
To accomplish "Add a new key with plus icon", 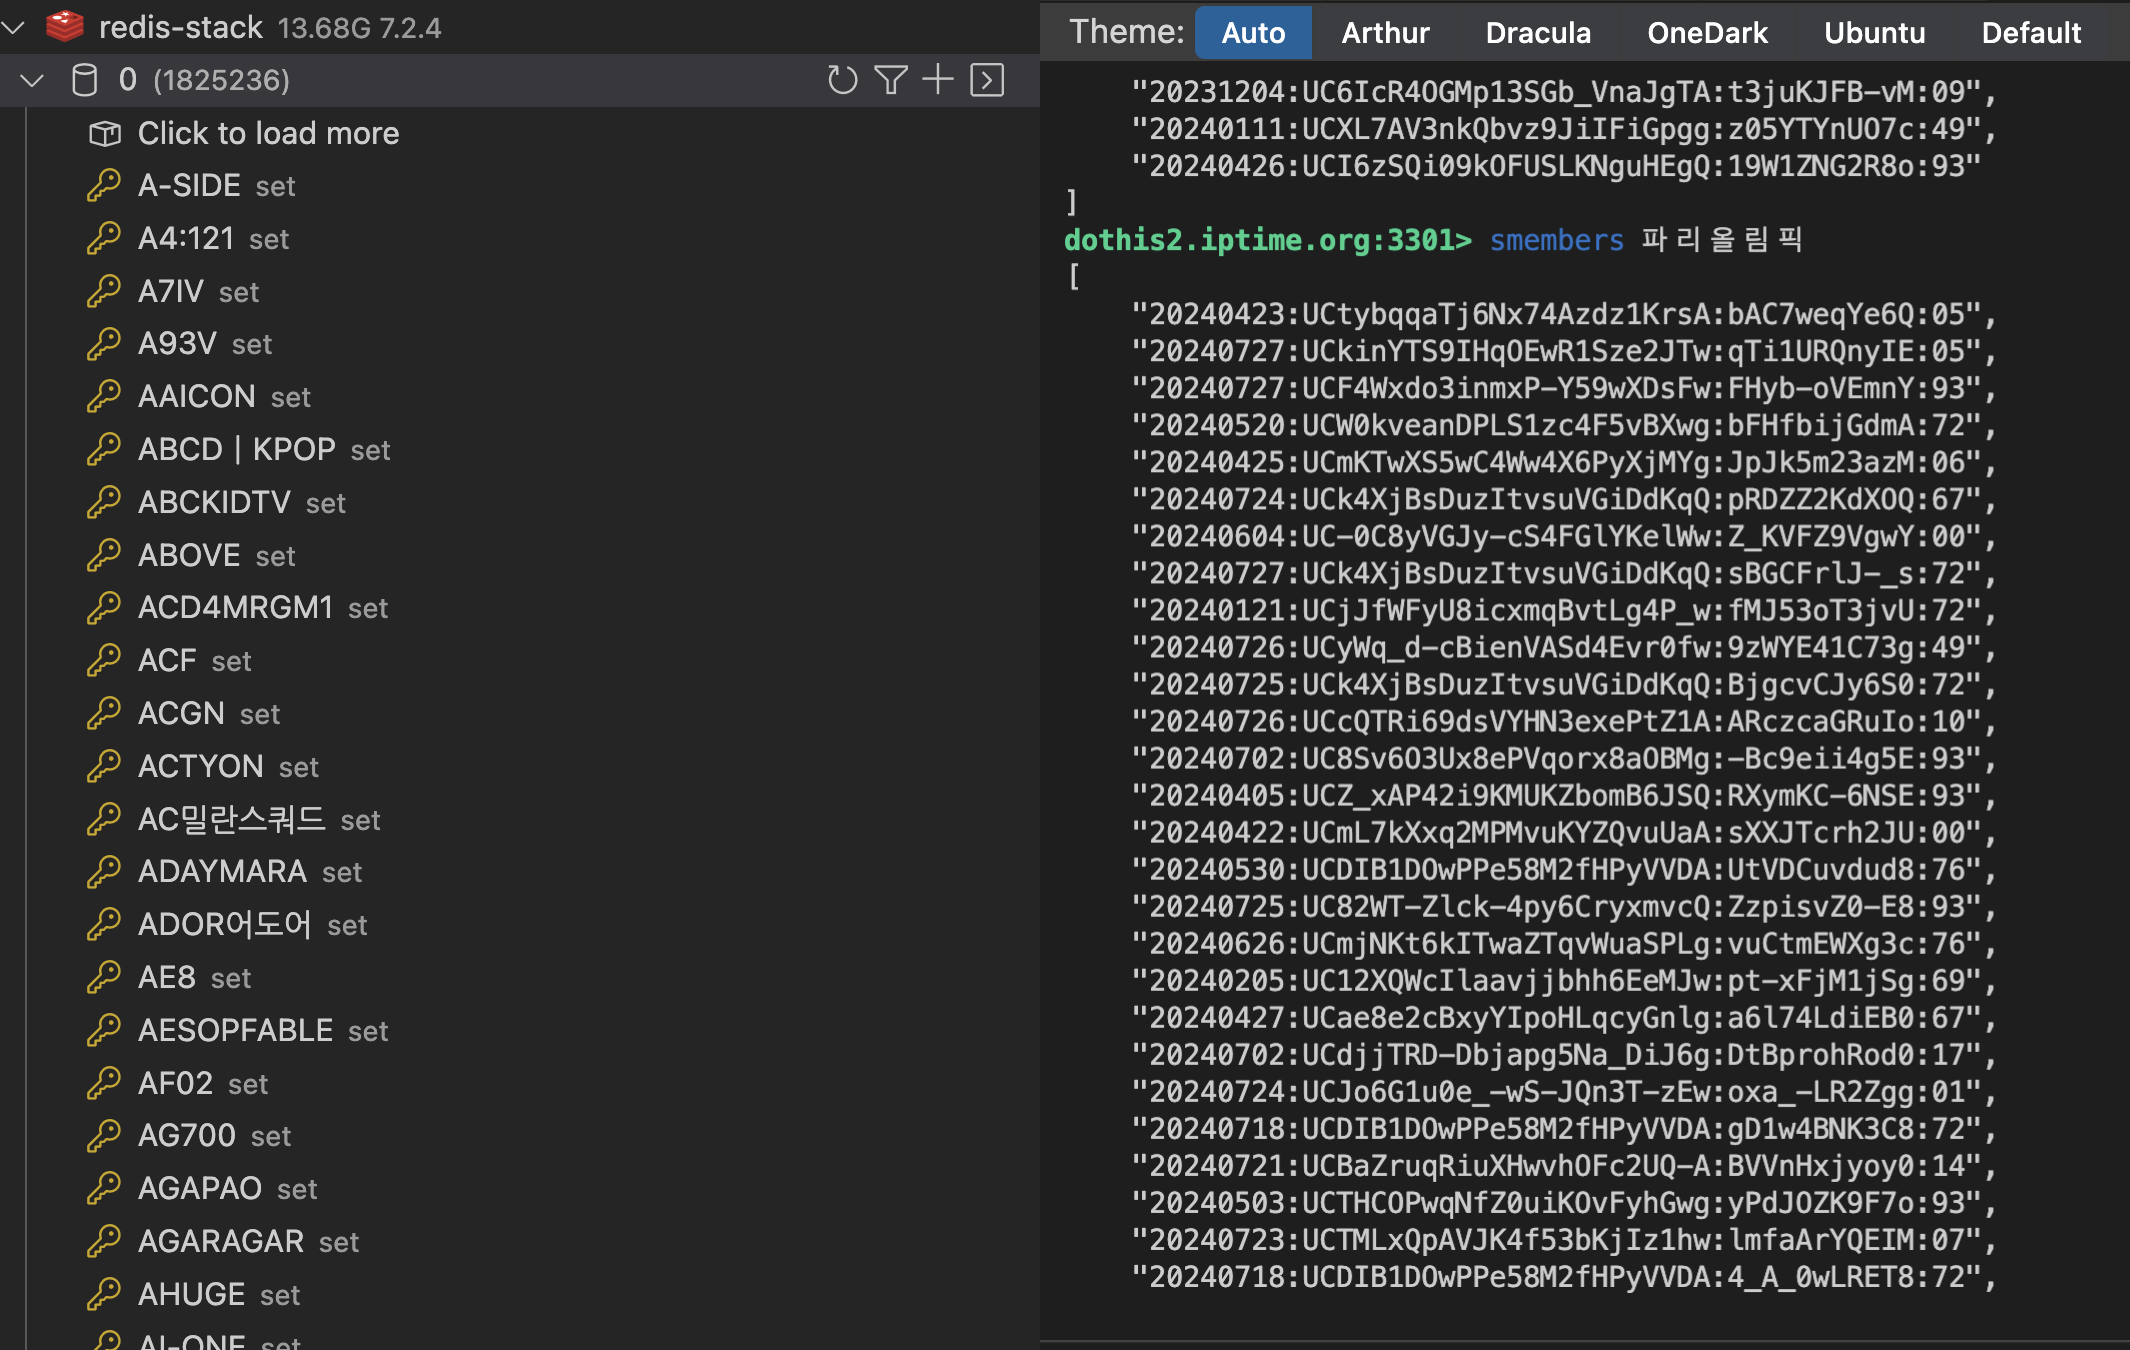I will click(x=938, y=79).
